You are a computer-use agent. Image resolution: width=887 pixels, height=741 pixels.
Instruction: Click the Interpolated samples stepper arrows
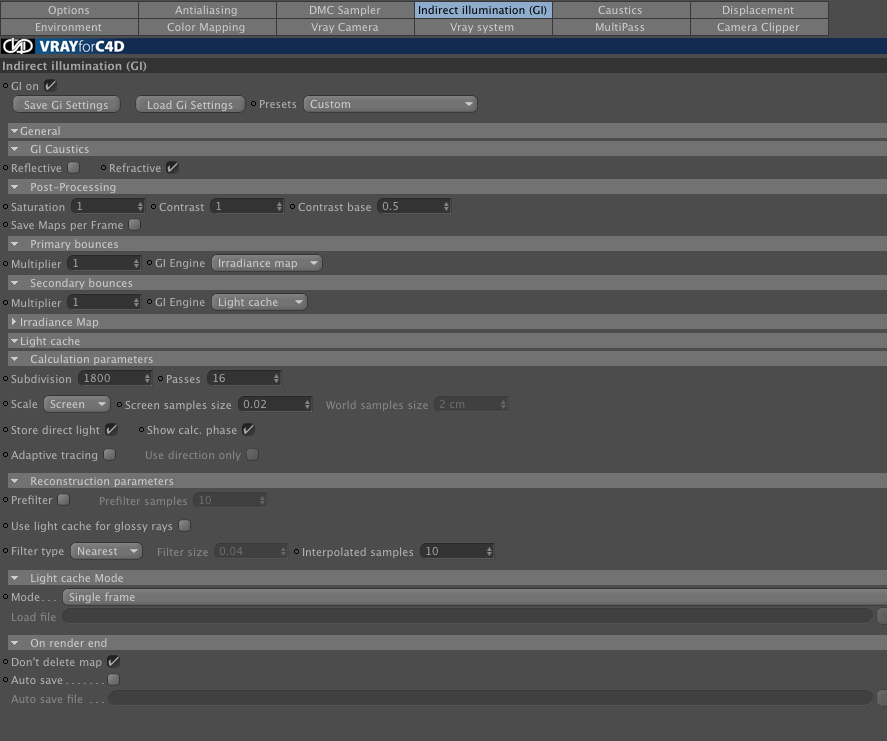coord(489,551)
